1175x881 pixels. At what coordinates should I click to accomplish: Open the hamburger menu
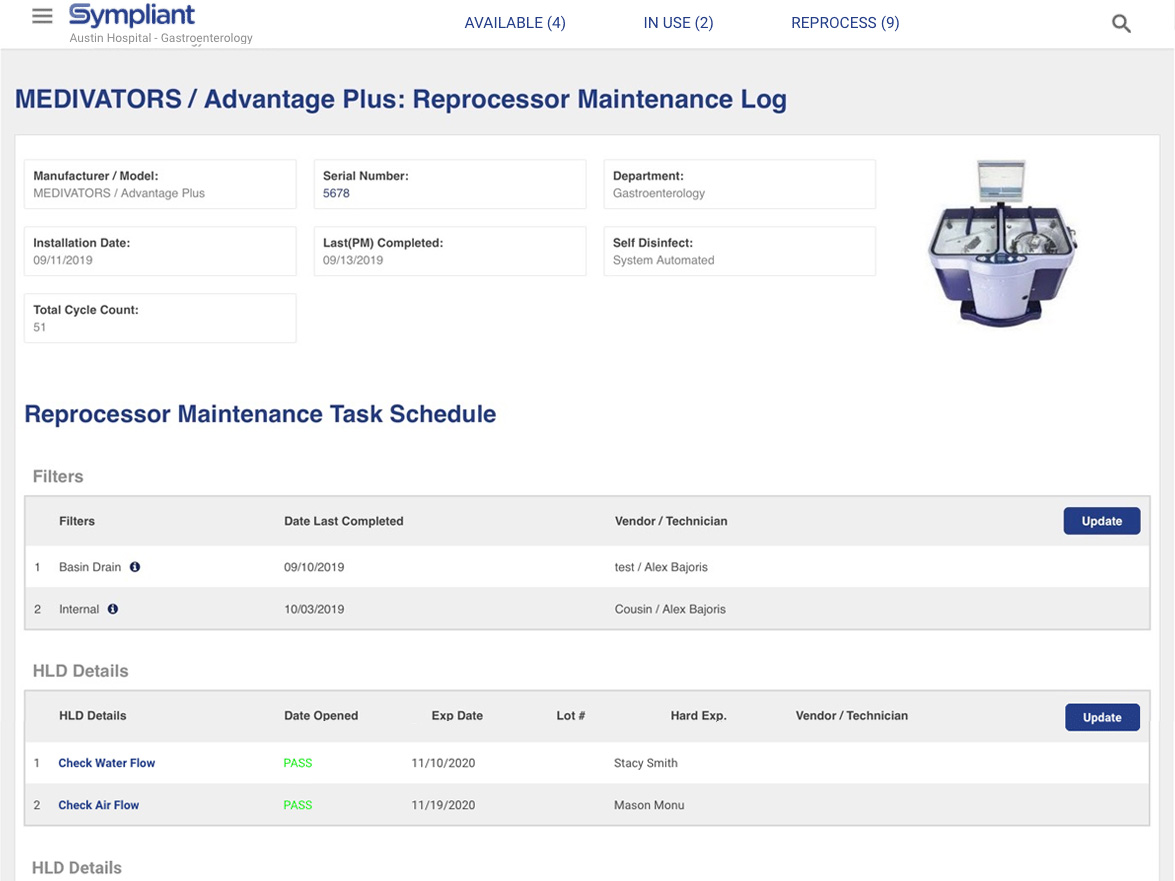tap(42, 16)
